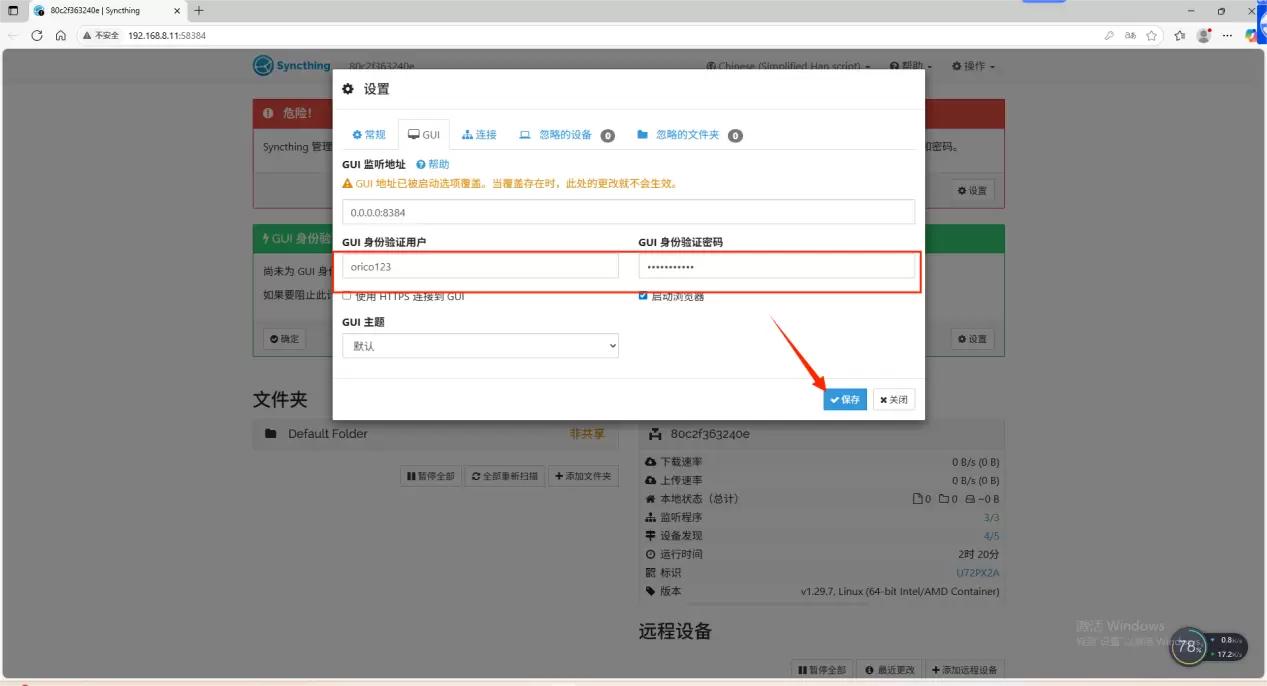This screenshot has width=1267, height=686.
Task: Click the 帮助 help link beside GUI 监听地址
Action: pyautogui.click(x=433, y=164)
